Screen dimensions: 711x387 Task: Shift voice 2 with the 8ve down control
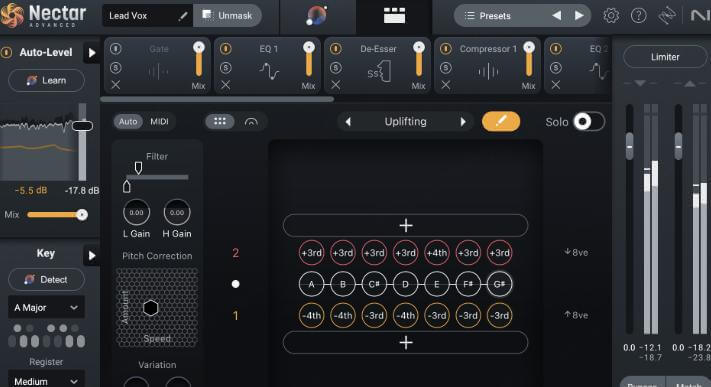576,252
